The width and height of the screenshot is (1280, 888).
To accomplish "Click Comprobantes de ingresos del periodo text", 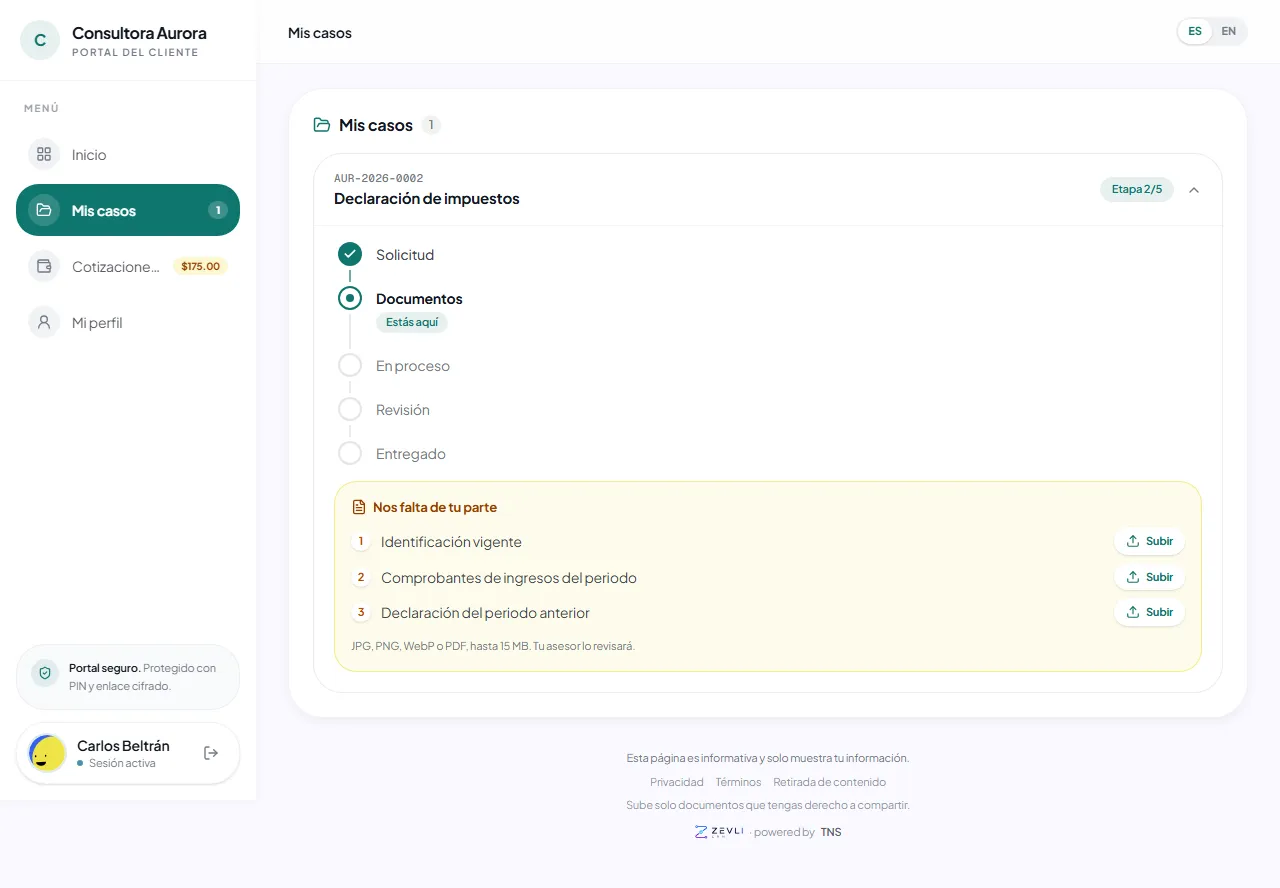I will (509, 578).
